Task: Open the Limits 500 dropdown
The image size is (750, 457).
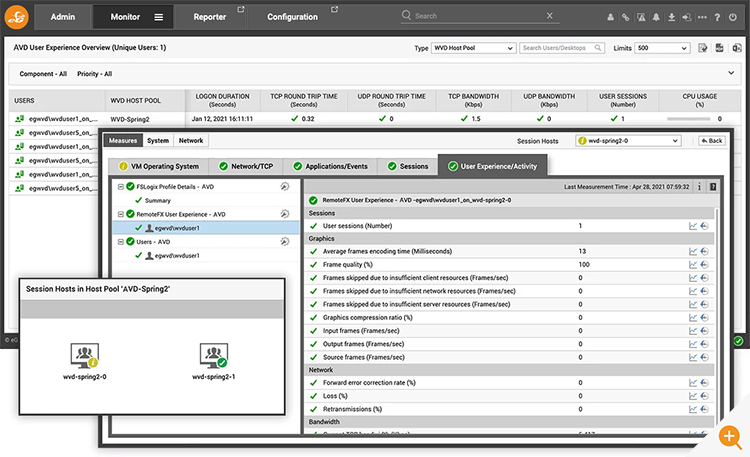Action: click(x=662, y=48)
